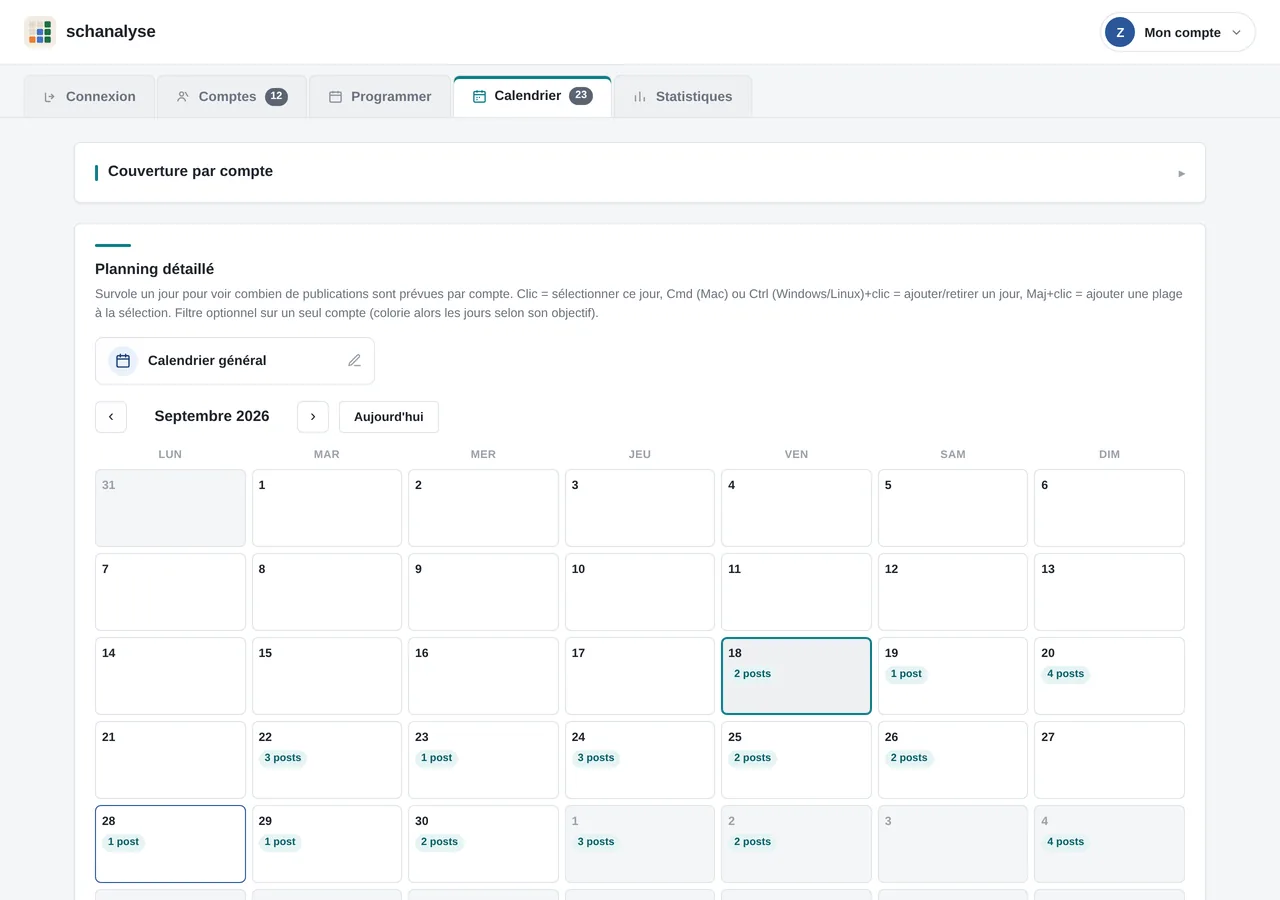Select October 3 in the calendar
Viewport: 1280px width, 900px height.
(x=953, y=844)
